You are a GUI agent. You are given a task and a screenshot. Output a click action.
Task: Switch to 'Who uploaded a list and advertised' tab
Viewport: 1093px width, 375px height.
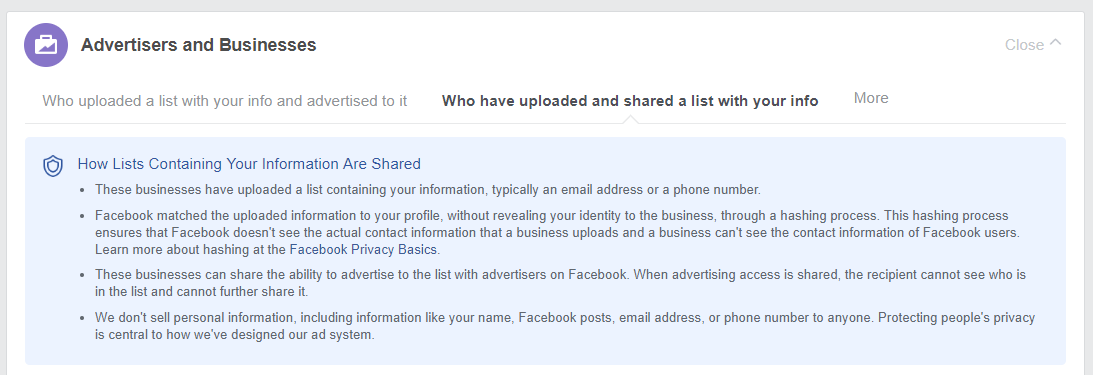coord(224,100)
